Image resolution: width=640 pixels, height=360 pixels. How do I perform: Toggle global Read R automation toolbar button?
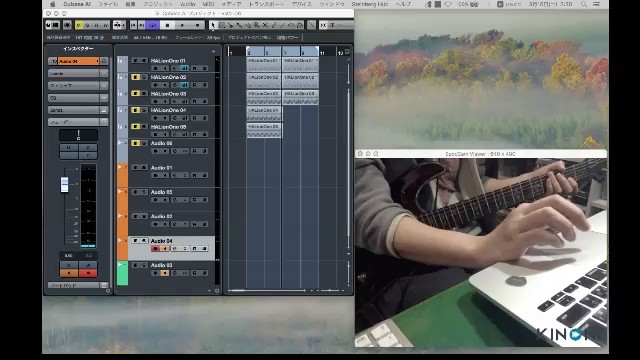[x=96, y=25]
